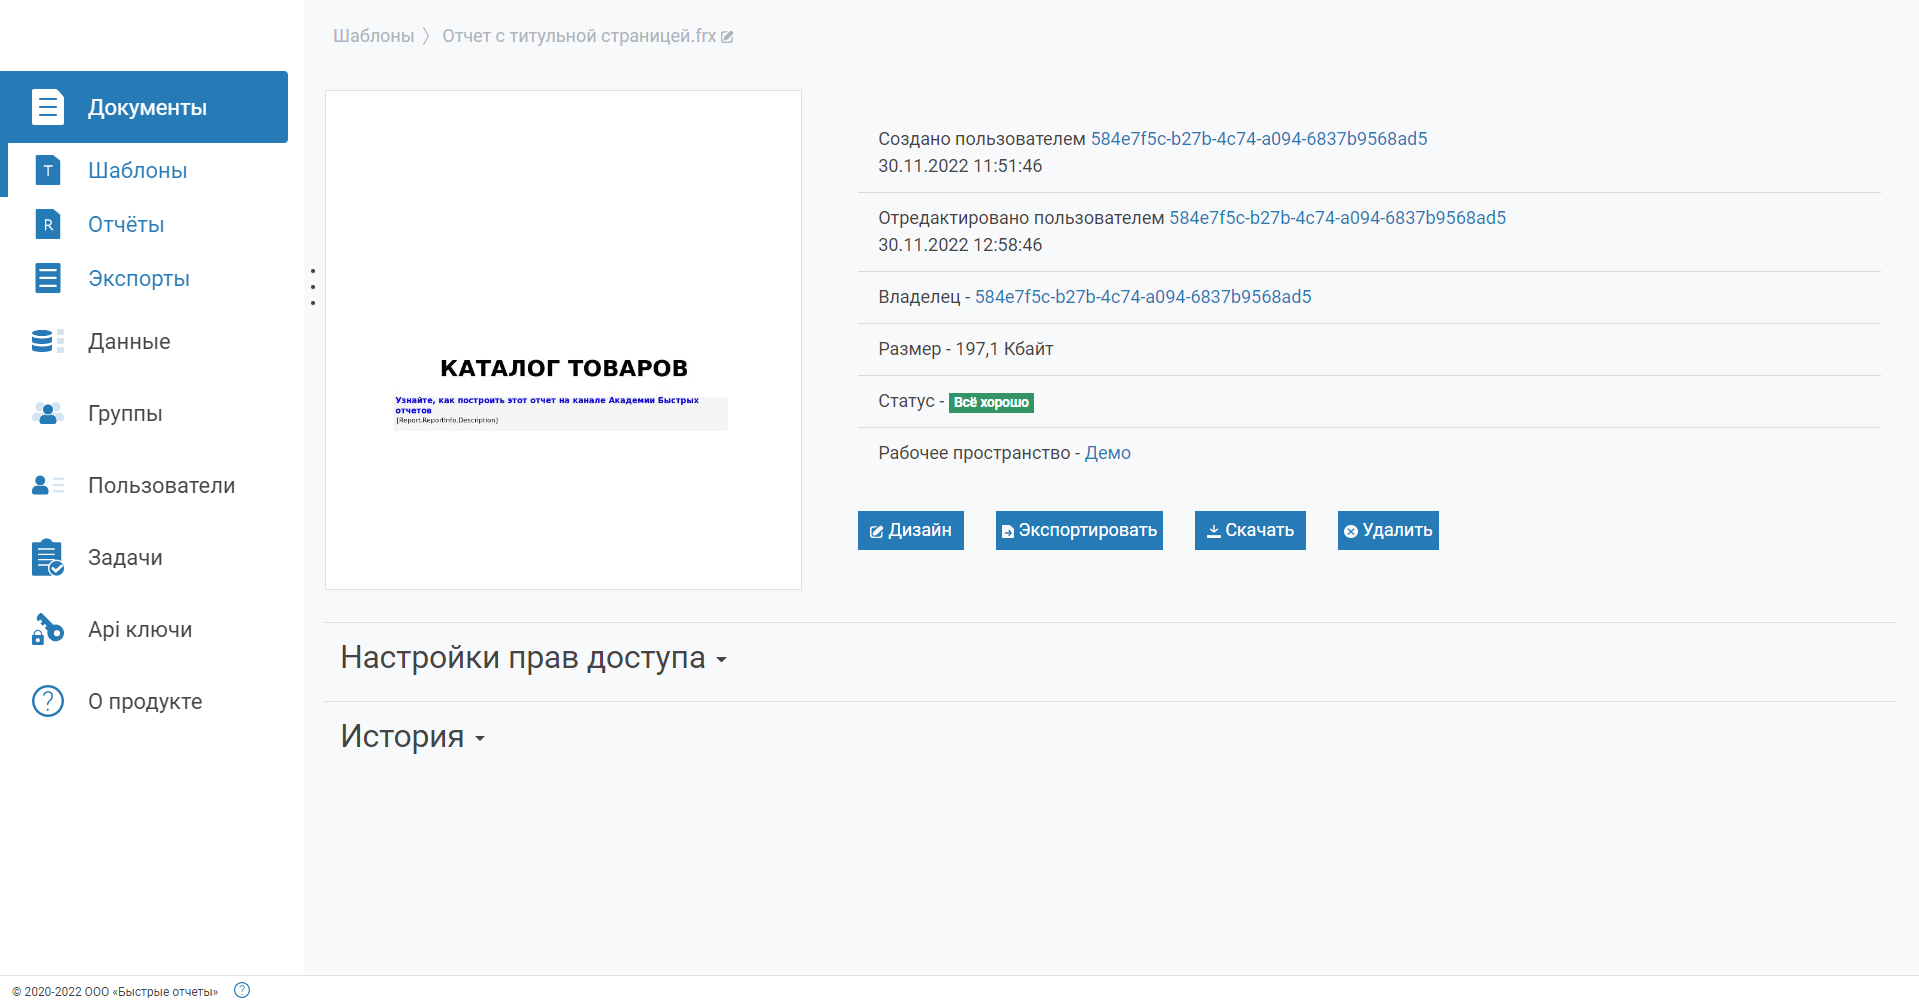Open О продукте page
Screen dimensions: 1919x1006
click(145, 701)
